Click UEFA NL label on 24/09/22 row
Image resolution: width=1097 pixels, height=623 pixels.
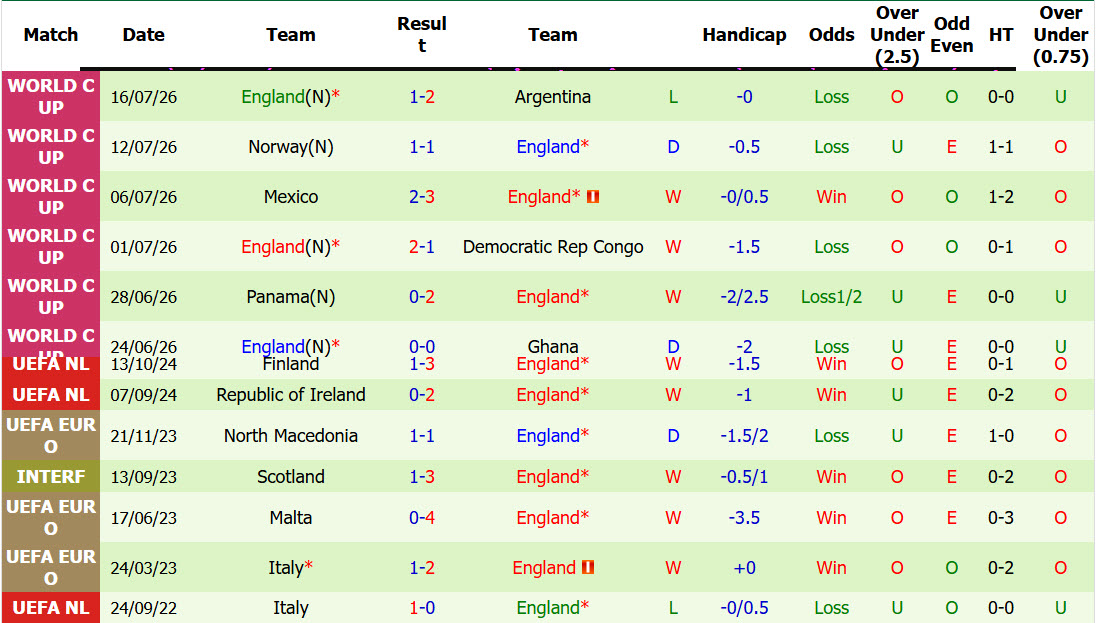(x=51, y=608)
